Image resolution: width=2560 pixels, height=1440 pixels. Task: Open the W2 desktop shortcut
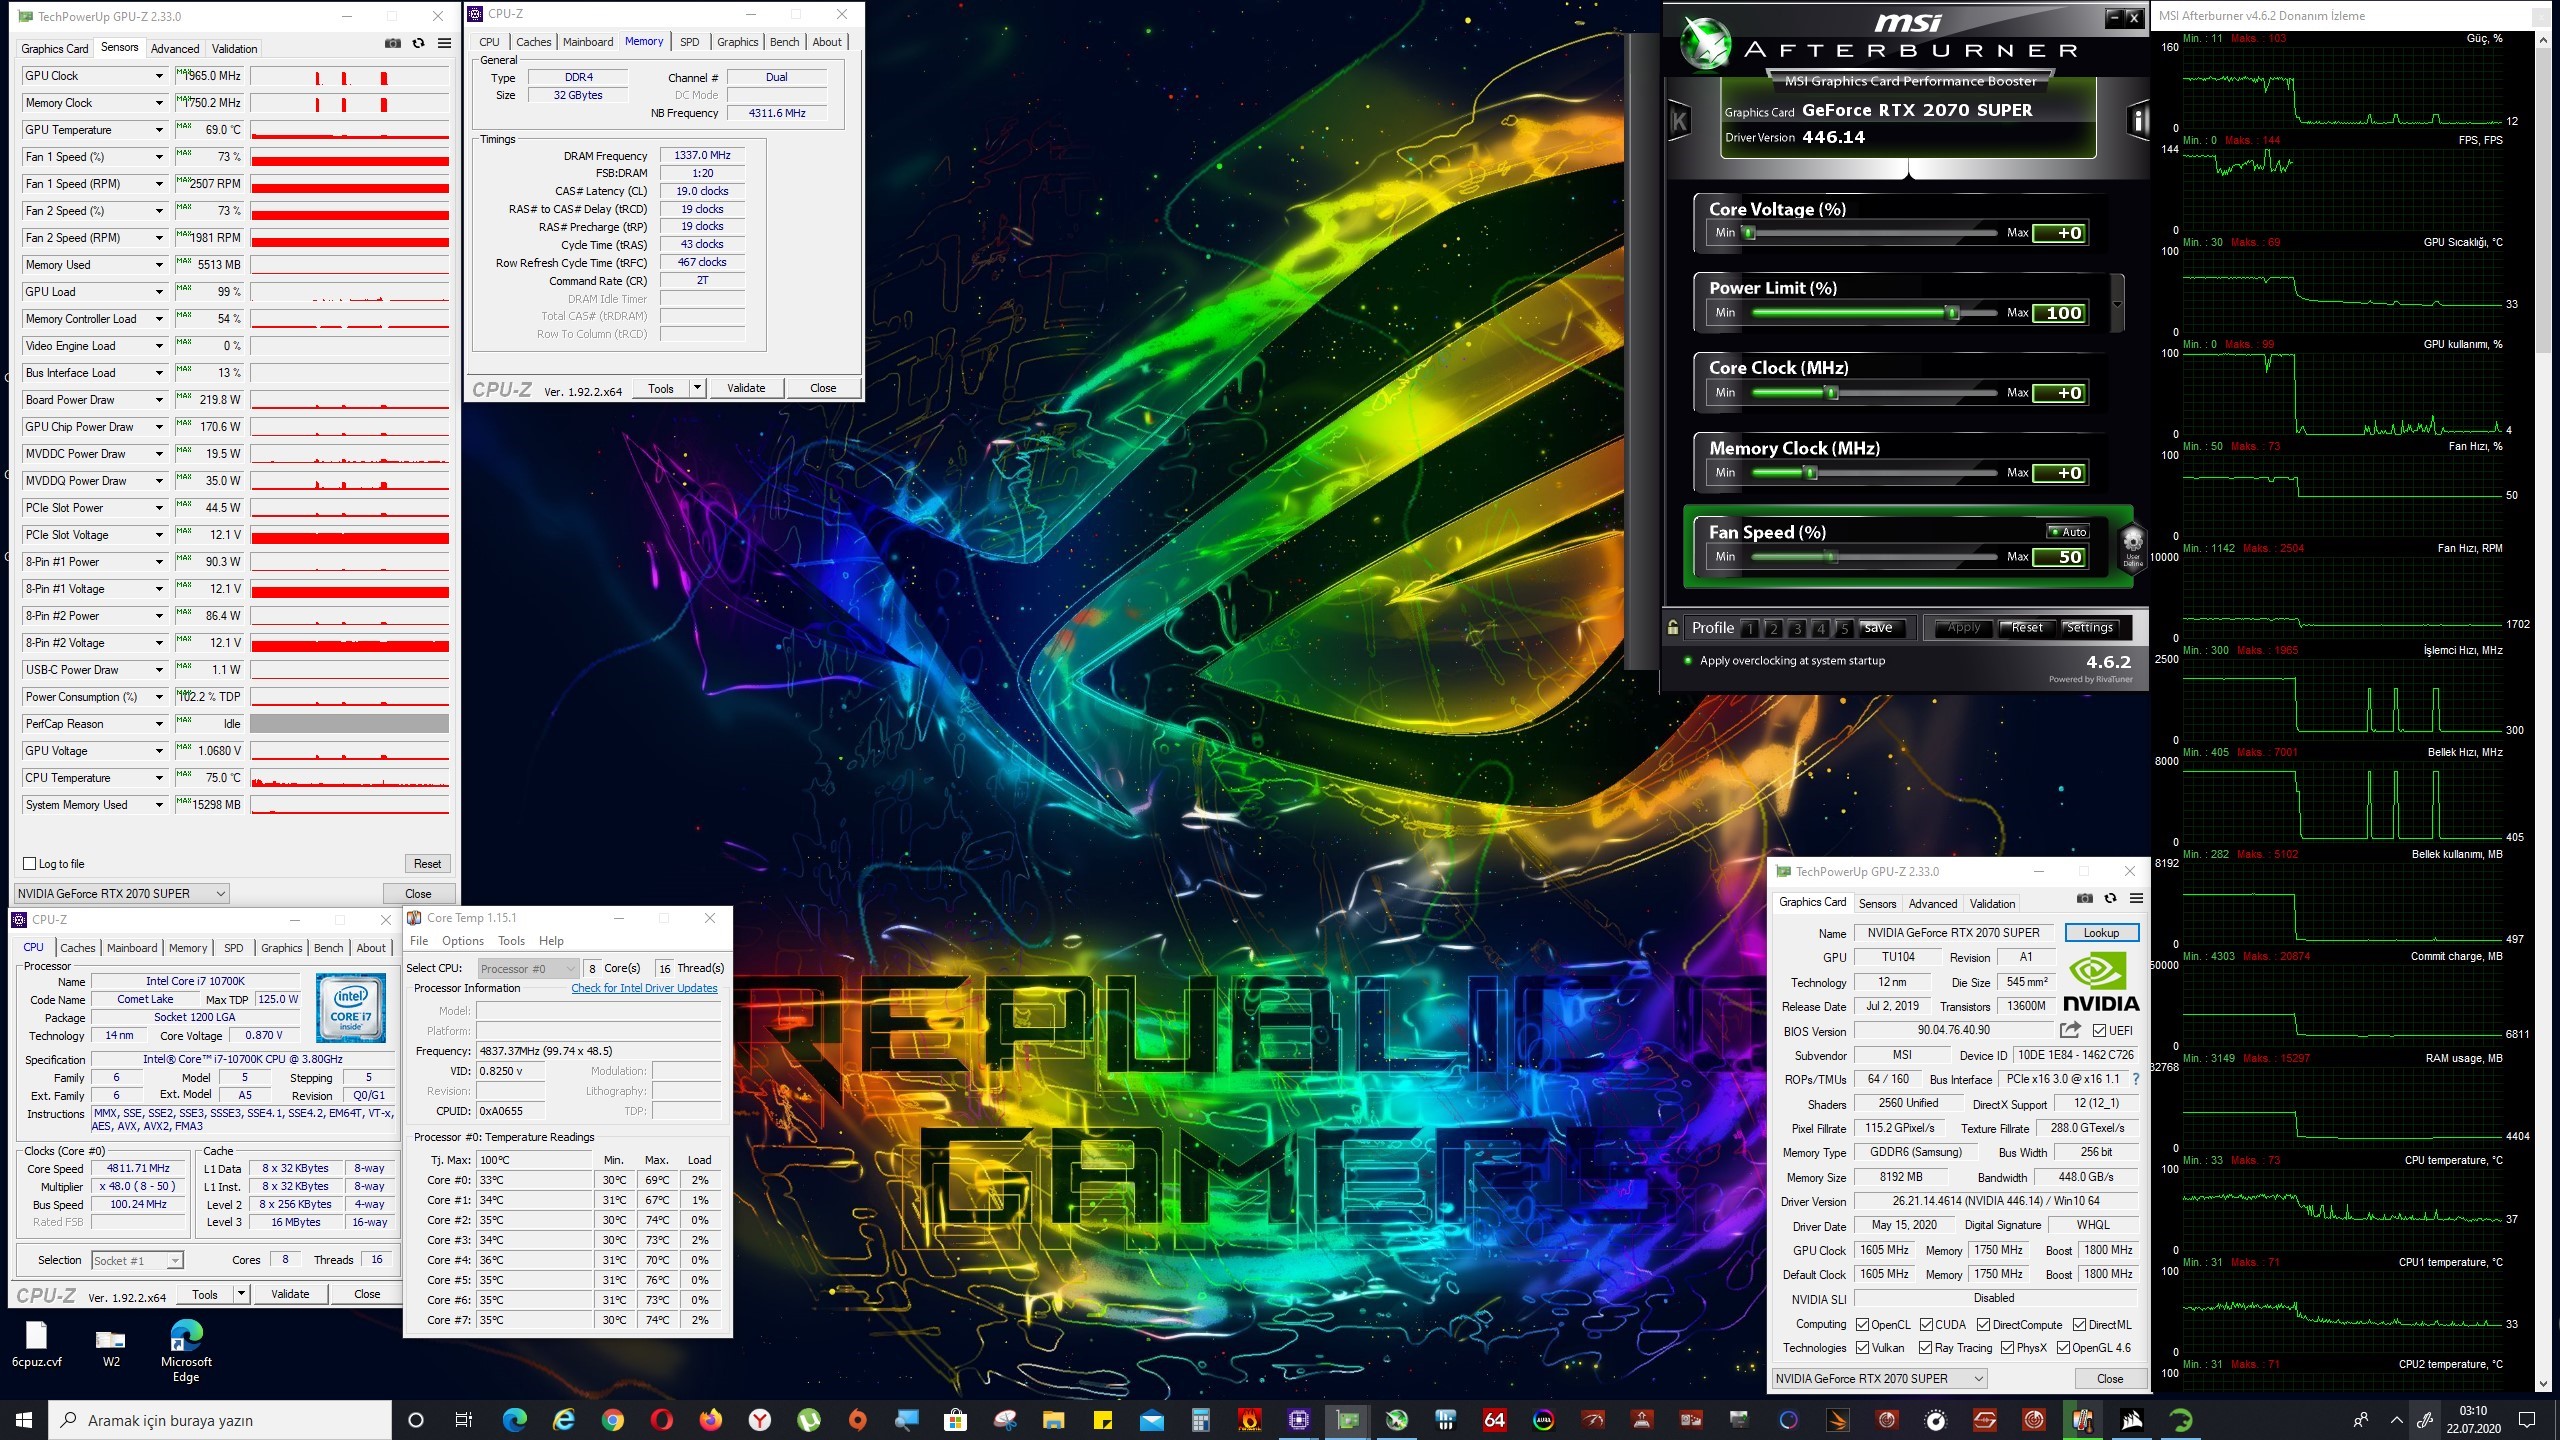pos(110,1346)
